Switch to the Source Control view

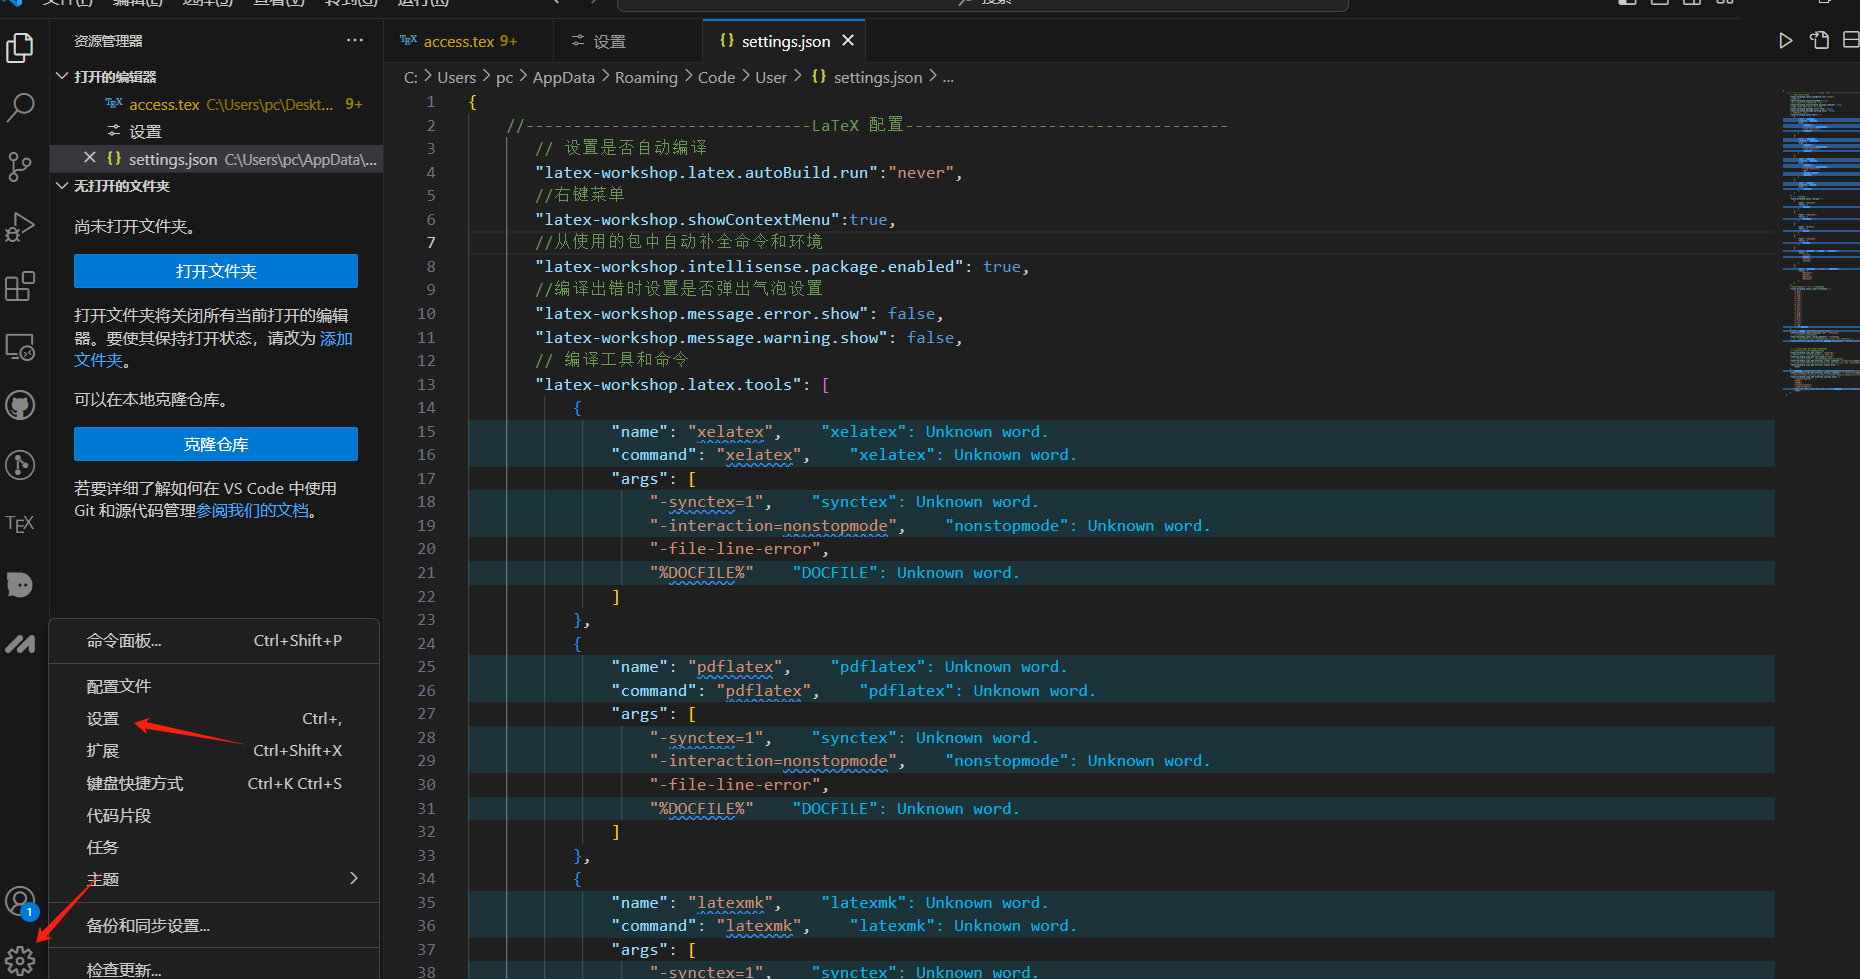point(20,167)
